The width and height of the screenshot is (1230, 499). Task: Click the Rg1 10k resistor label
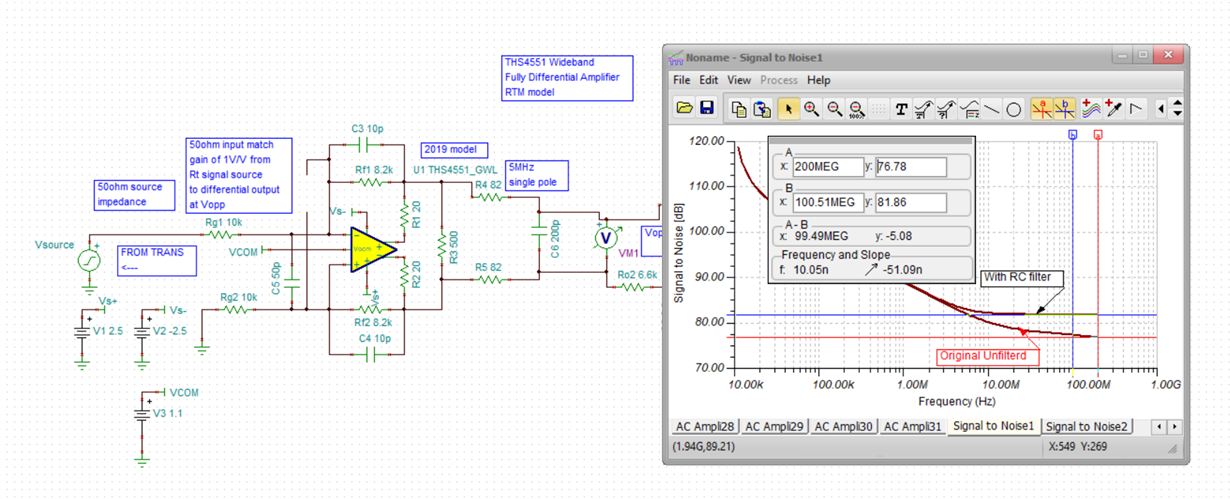pos(223,222)
